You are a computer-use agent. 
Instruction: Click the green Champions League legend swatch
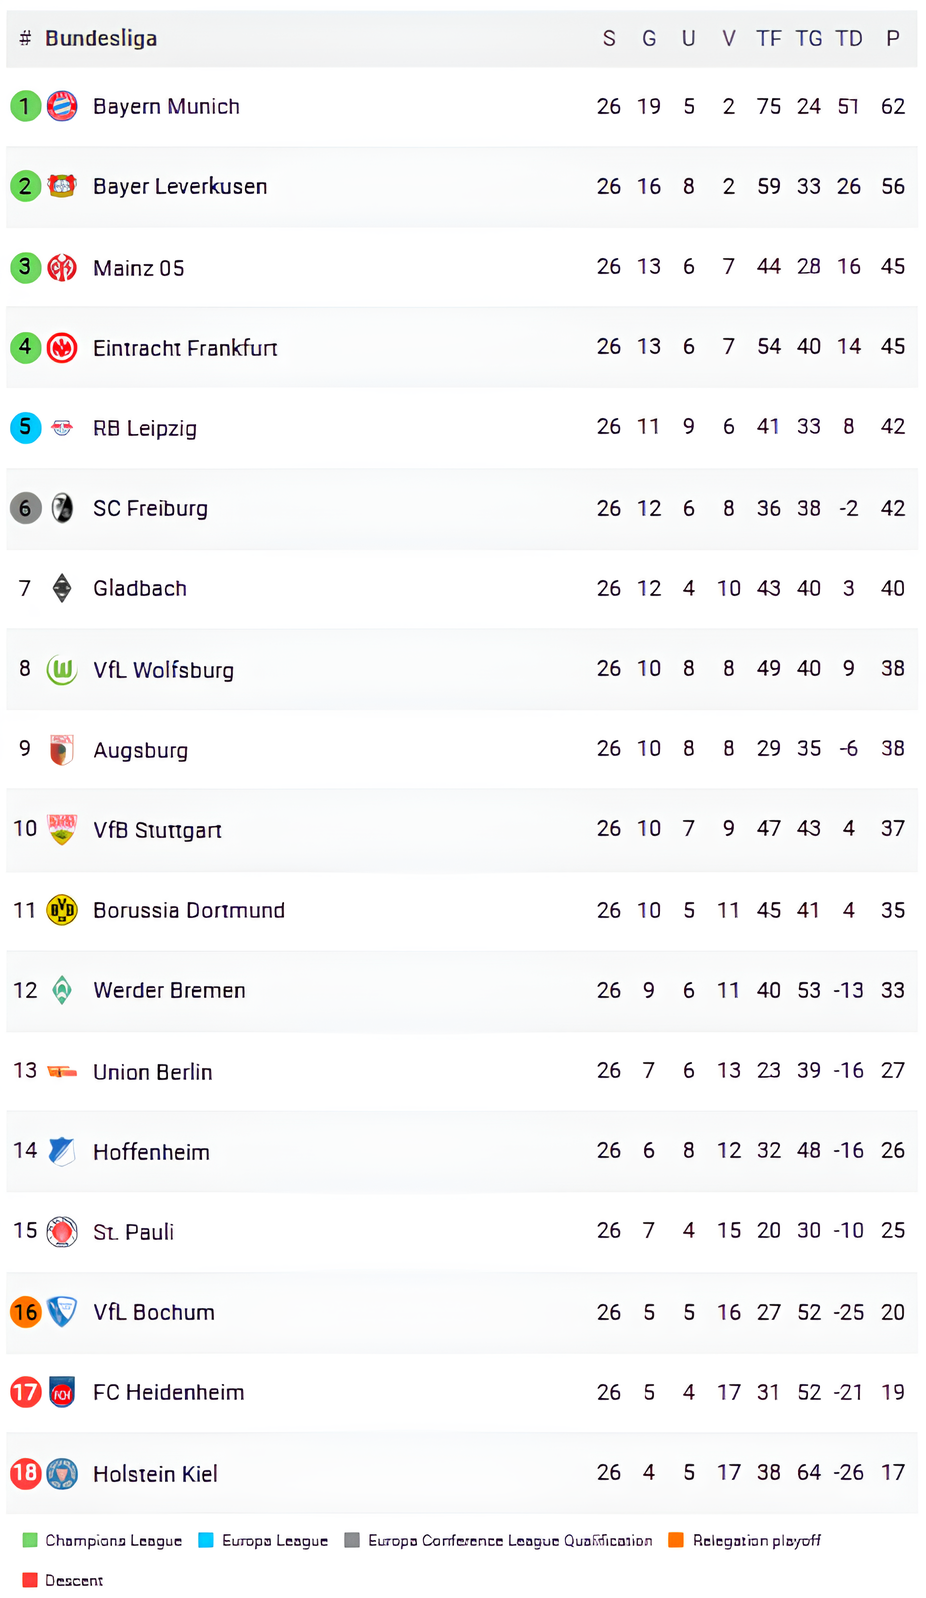[29, 1540]
